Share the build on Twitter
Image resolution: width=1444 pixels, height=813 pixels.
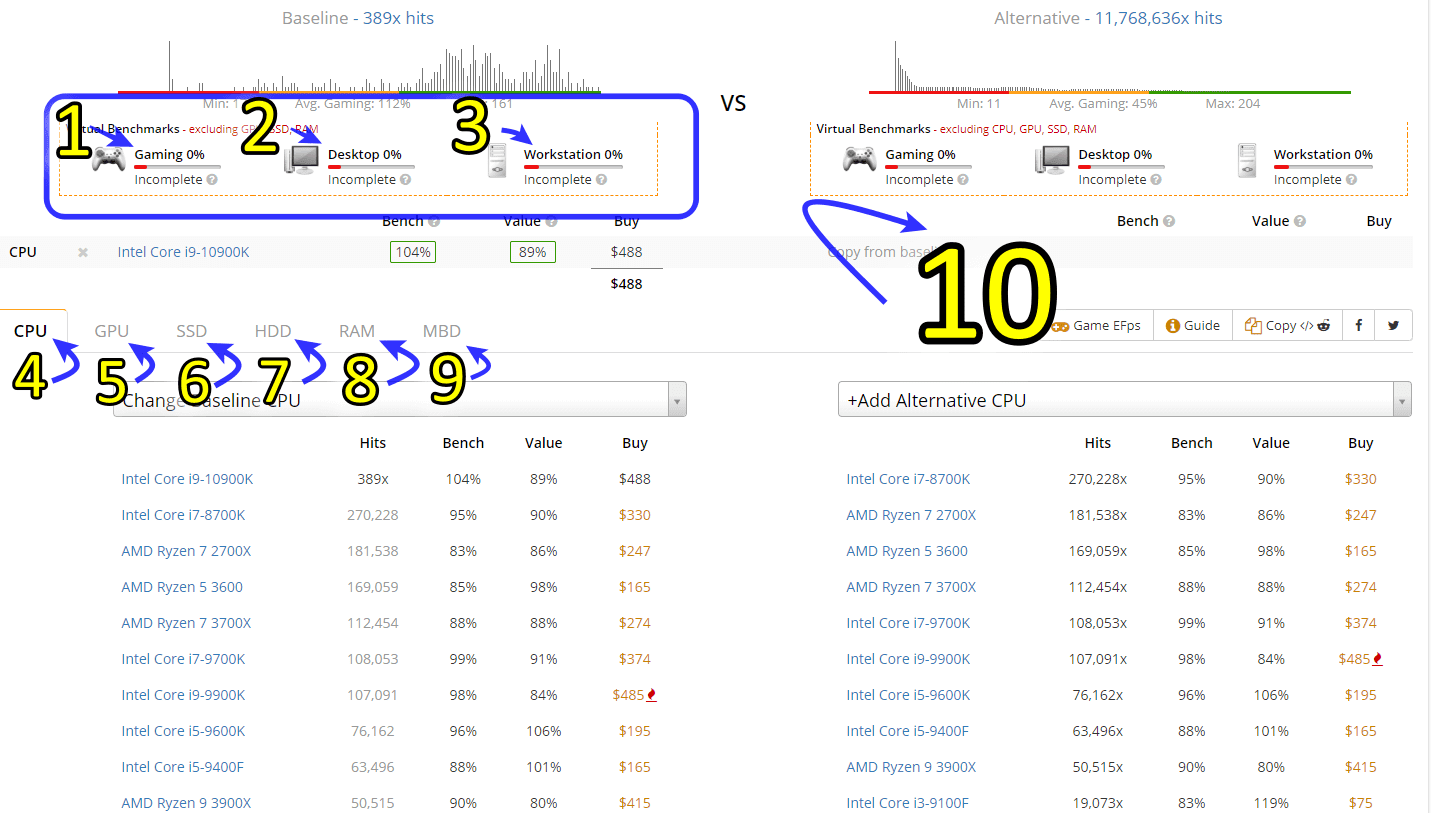tap(1393, 325)
